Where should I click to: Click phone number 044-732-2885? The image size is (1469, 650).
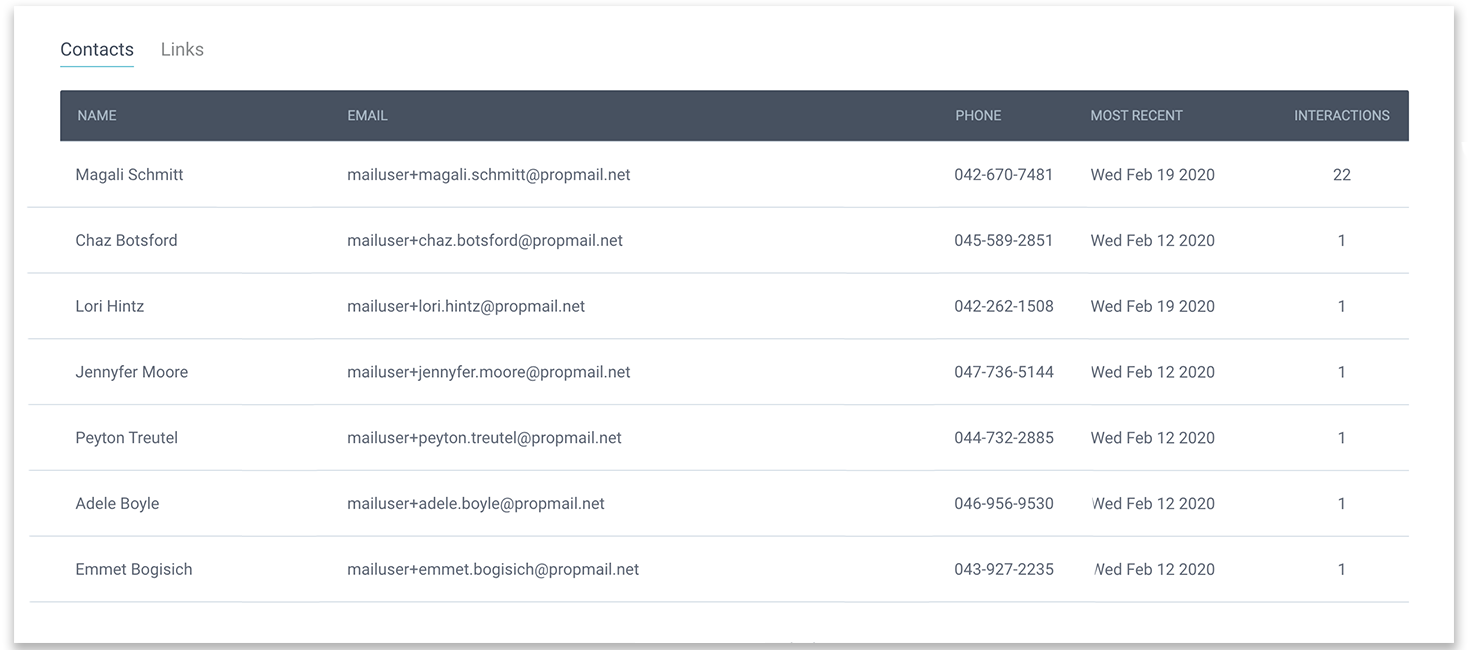tap(1003, 438)
